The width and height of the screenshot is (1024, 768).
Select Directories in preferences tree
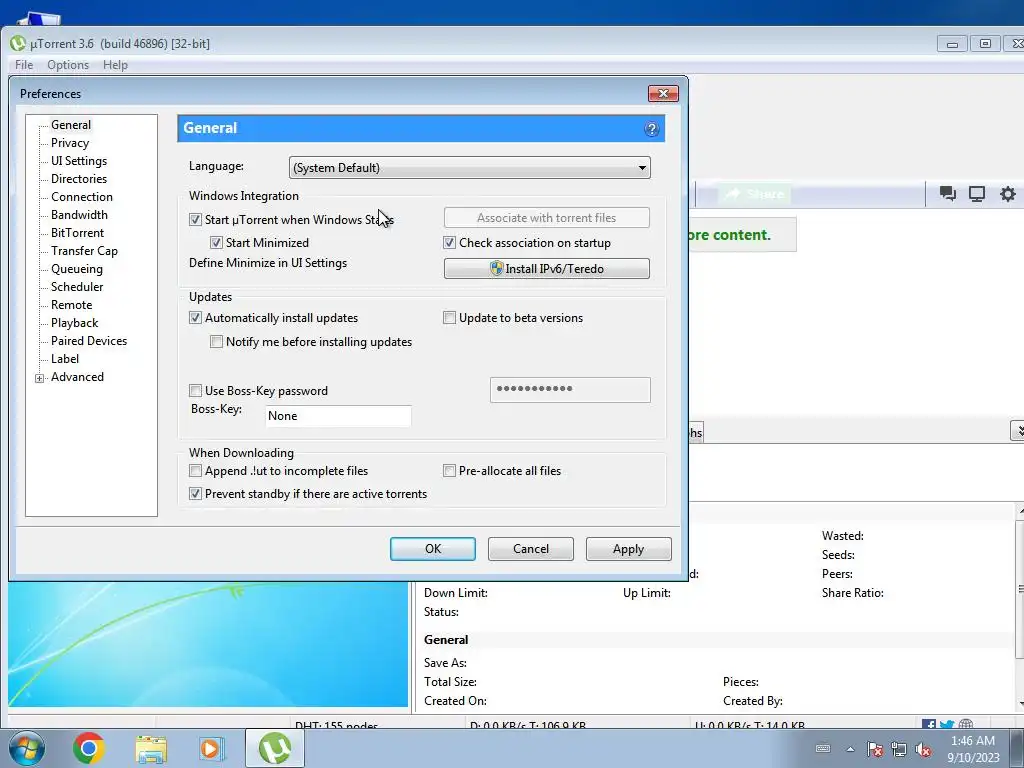79,179
